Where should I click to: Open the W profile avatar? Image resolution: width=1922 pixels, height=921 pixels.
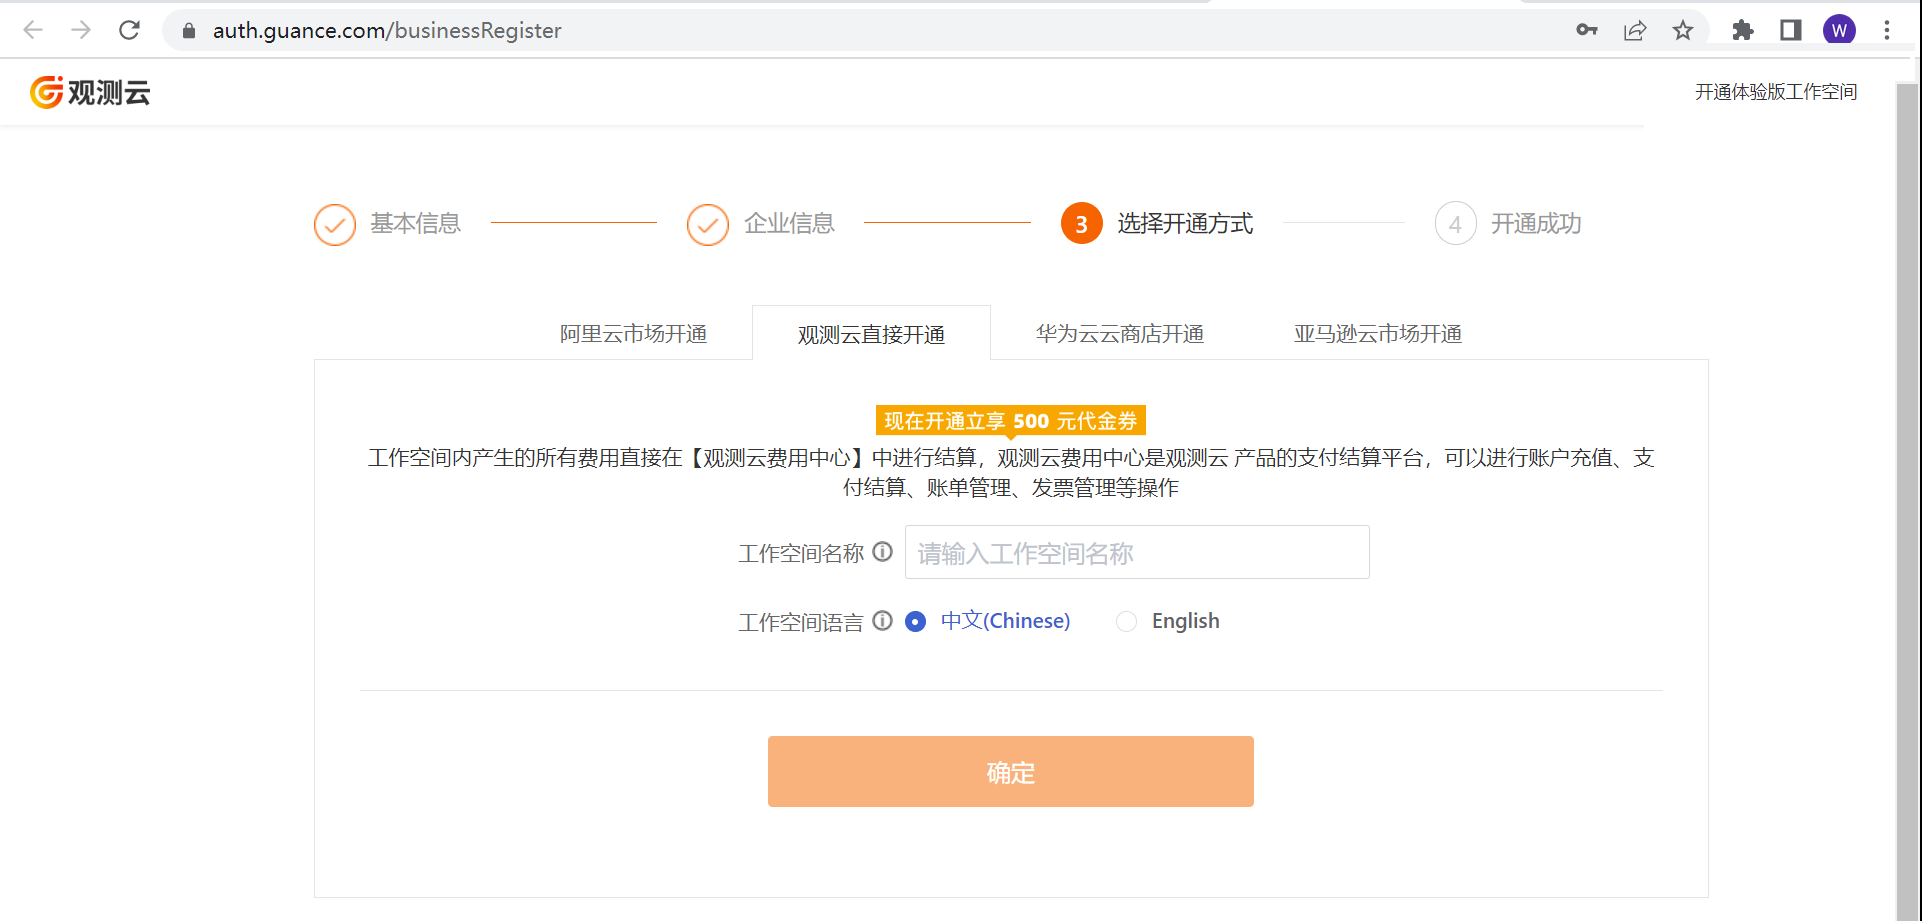pos(1839,30)
